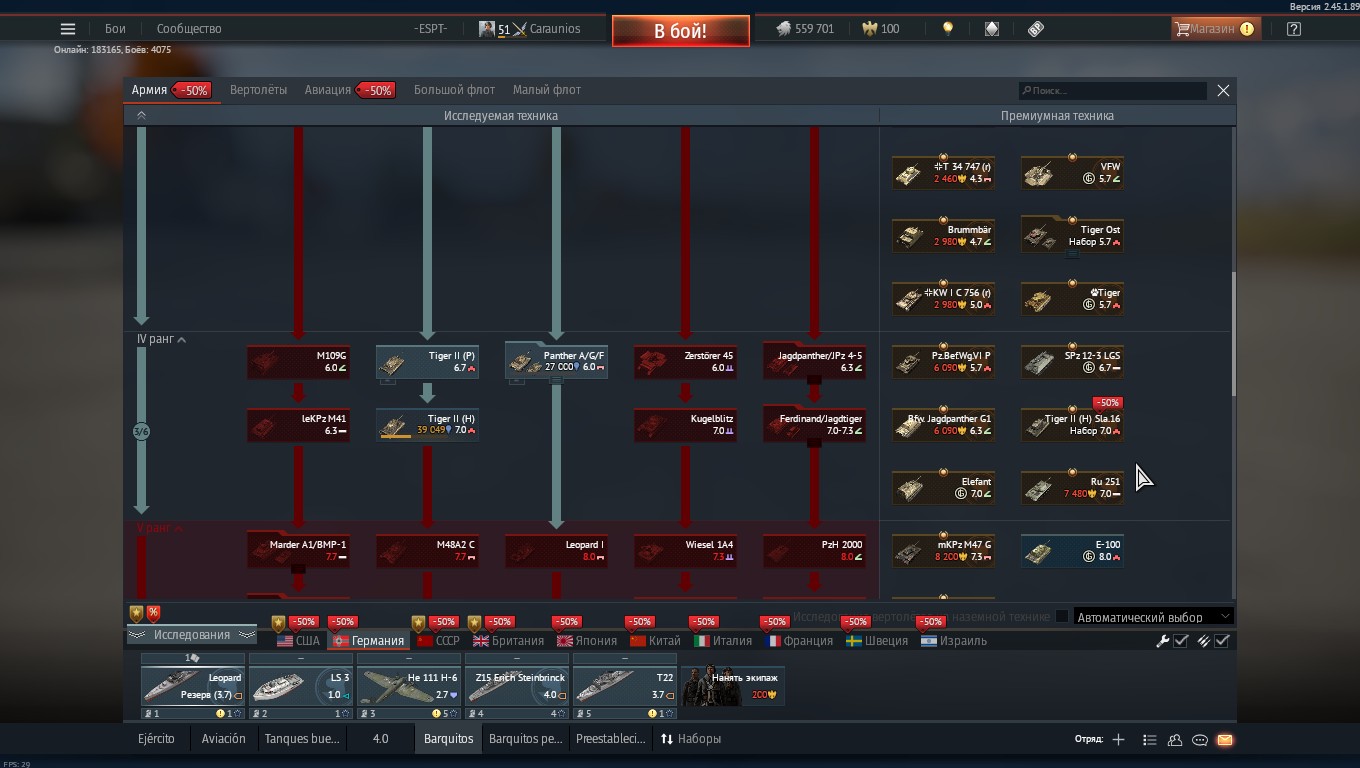The width and height of the screenshot is (1360, 768).
Task: Click the double chevron at tree top-left
Action: [141, 116]
